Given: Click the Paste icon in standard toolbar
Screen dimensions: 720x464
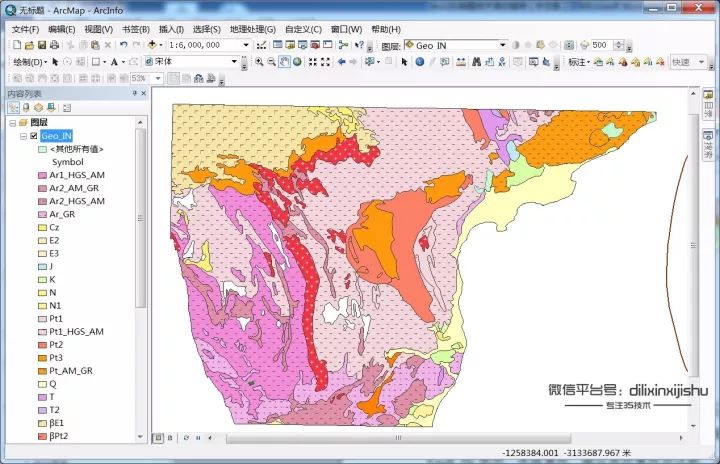Looking at the screenshot, I should 96,45.
